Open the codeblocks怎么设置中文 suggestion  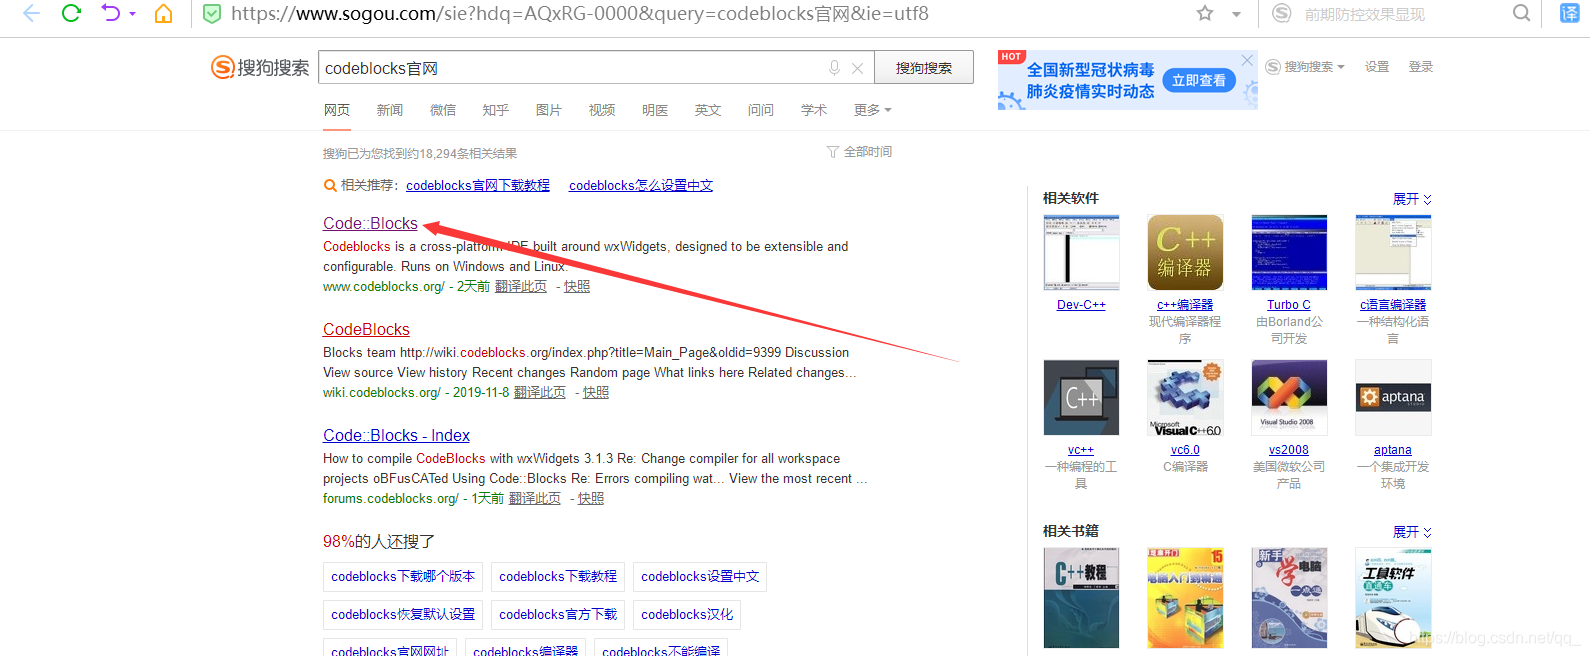(x=641, y=185)
